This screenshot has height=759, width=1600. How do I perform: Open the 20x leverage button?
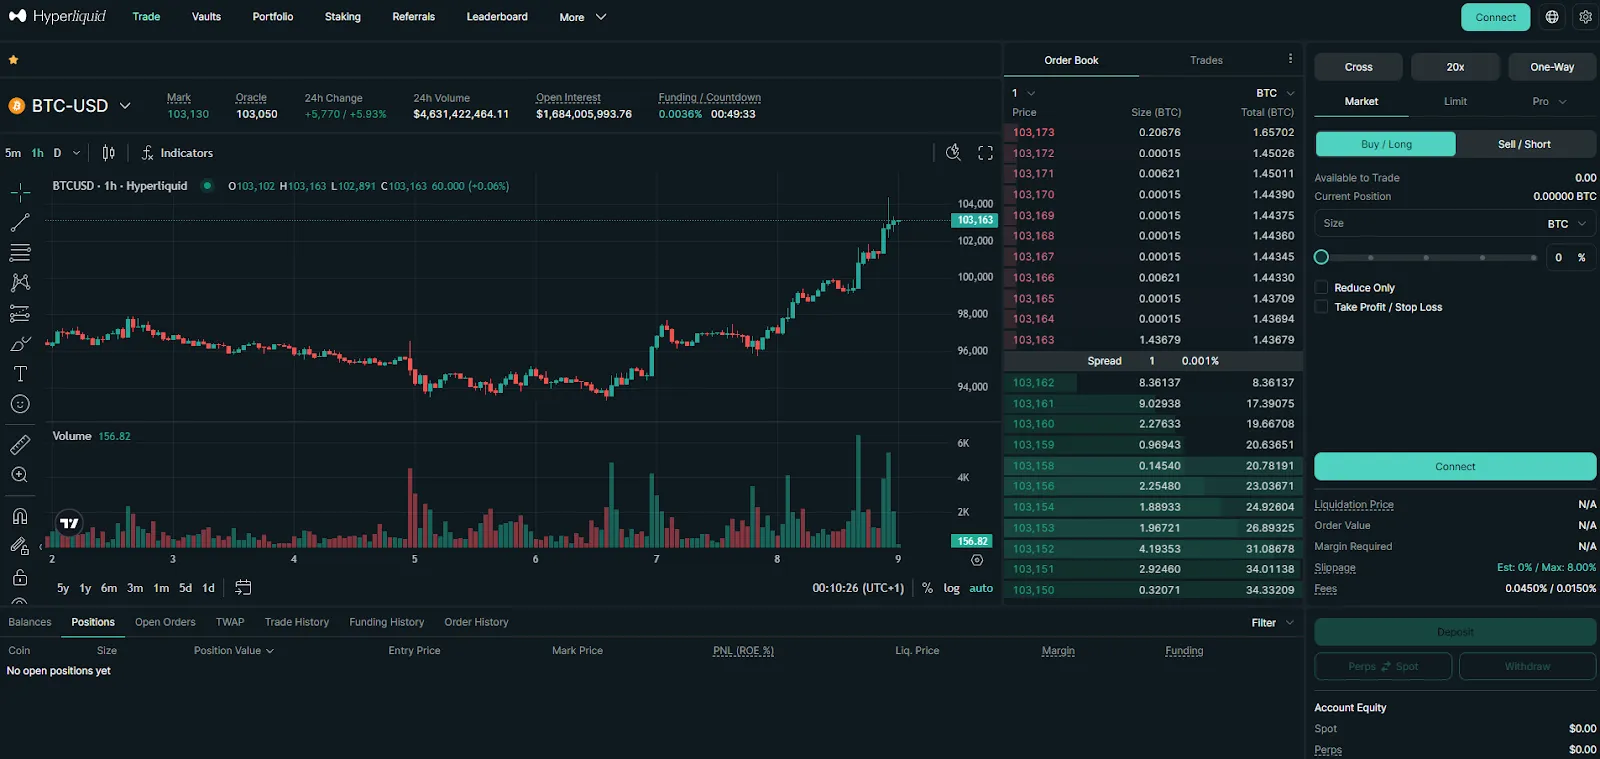click(1455, 67)
